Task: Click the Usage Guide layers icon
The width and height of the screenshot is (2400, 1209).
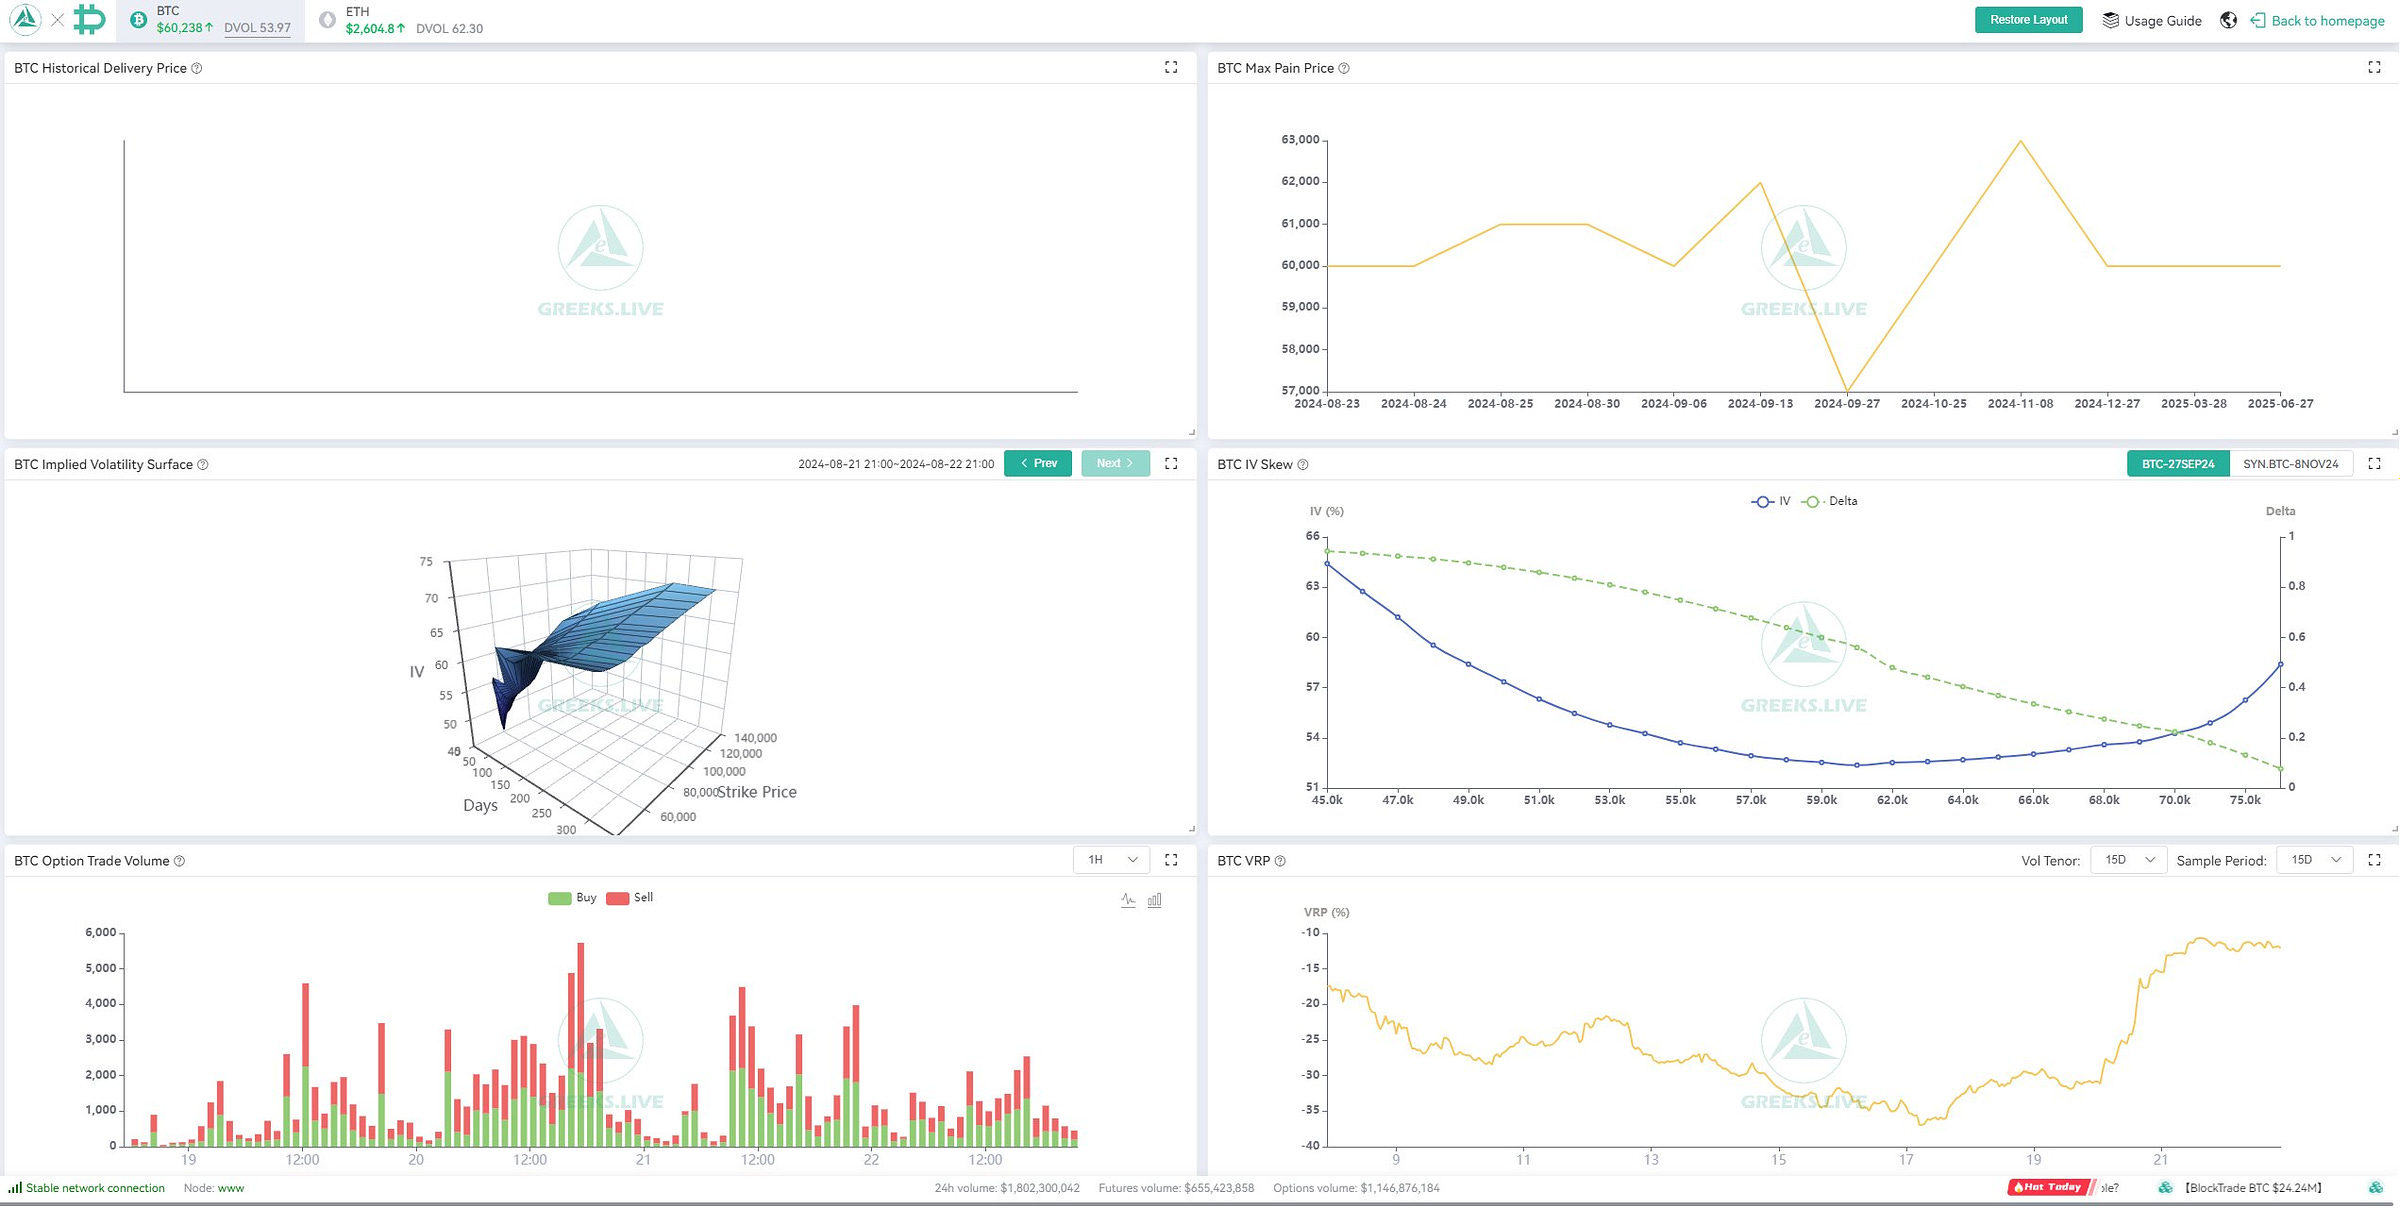Action: click(x=2110, y=20)
